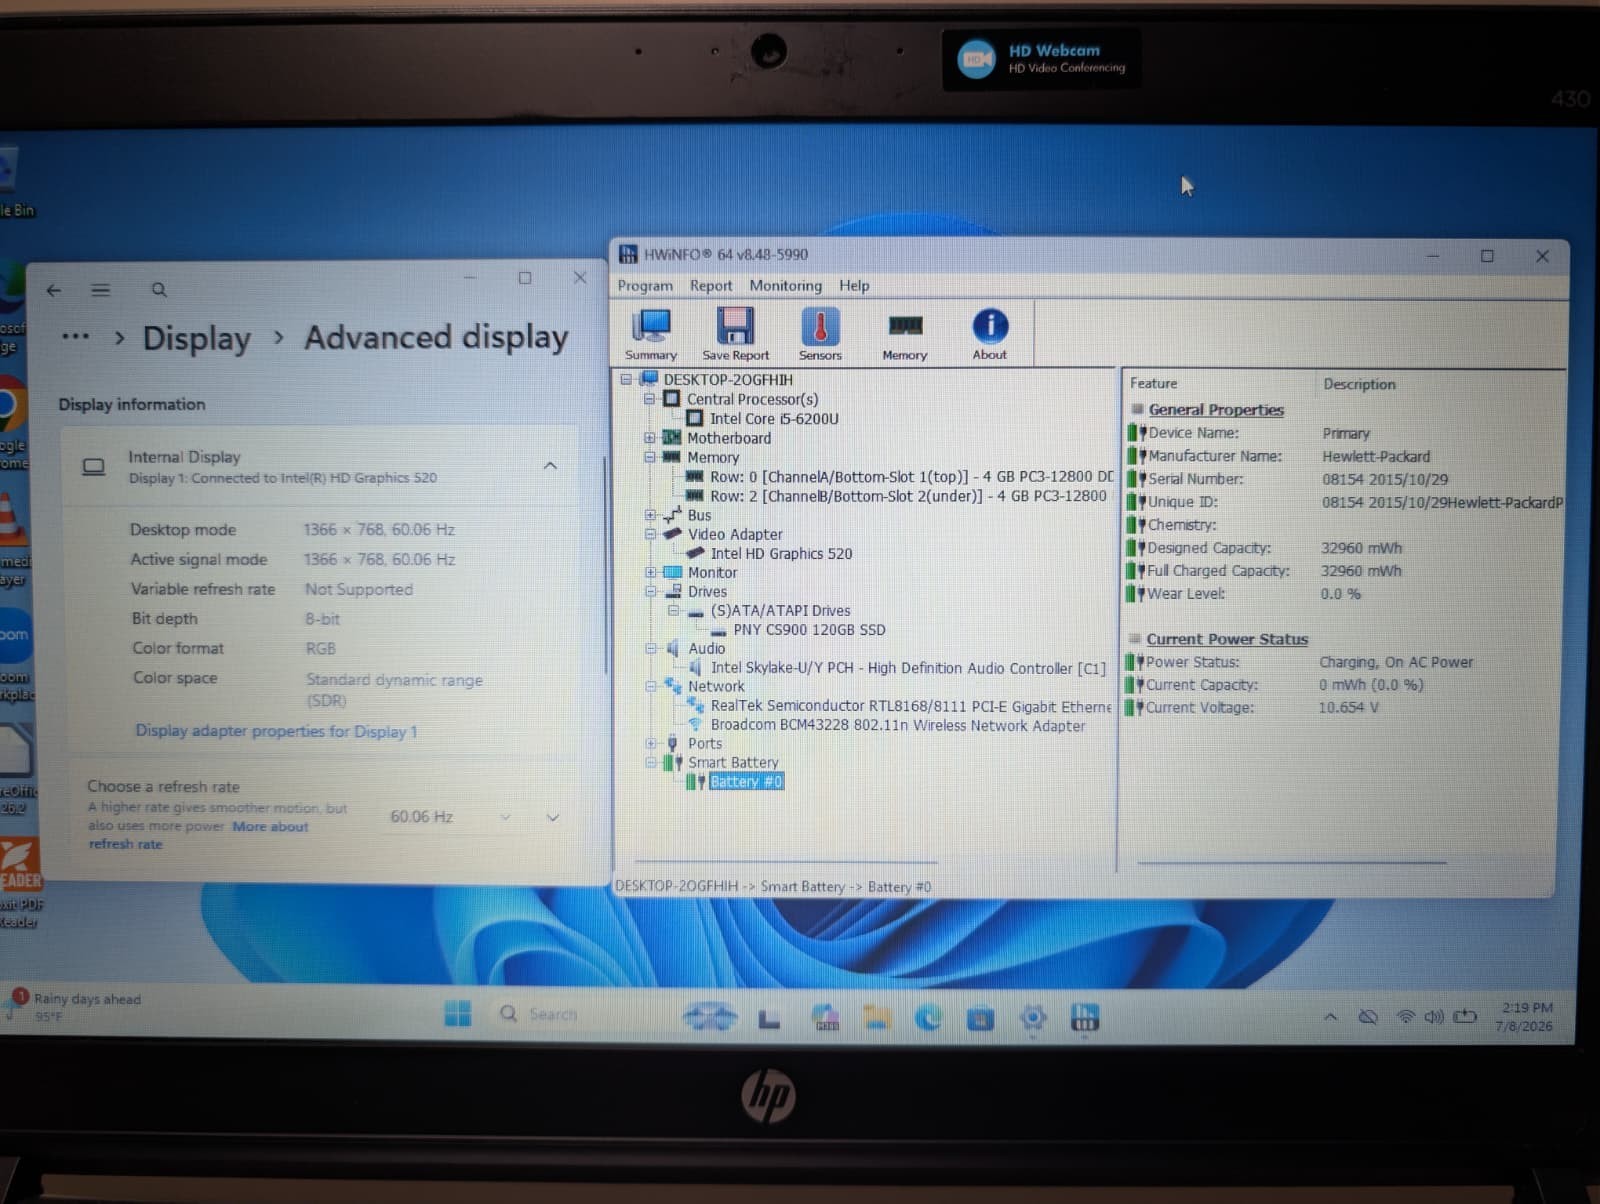Collapse the Memory tree branch
Viewport: 1600px width, 1204px height.
tap(649, 457)
